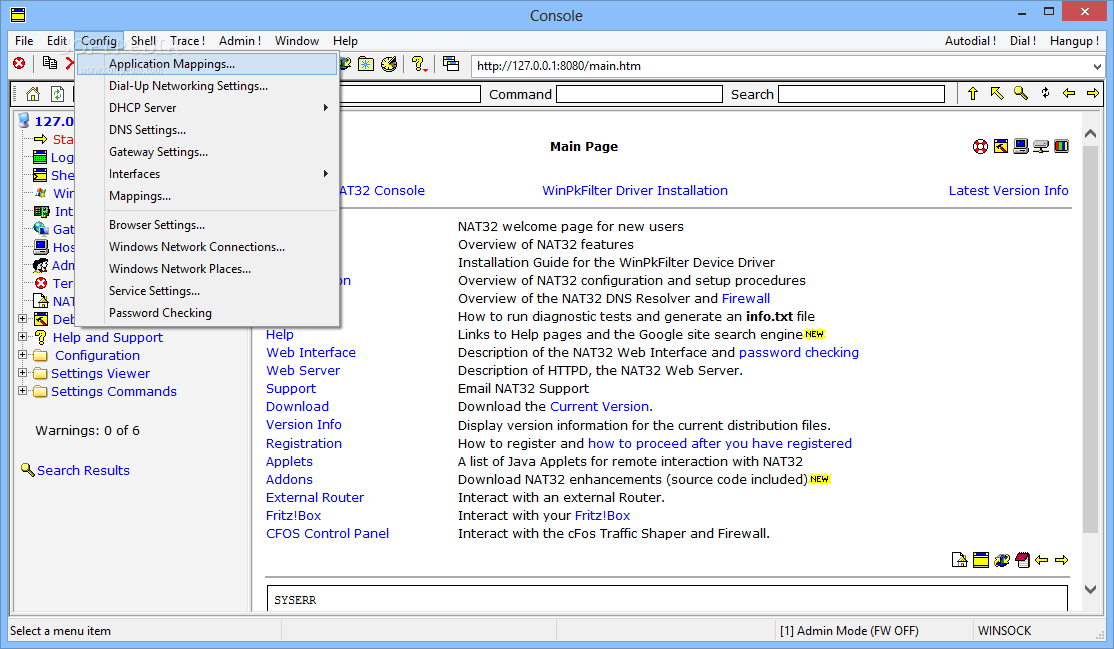Click the red notepad icon at bottom
The image size is (1114, 649).
(x=1022, y=560)
